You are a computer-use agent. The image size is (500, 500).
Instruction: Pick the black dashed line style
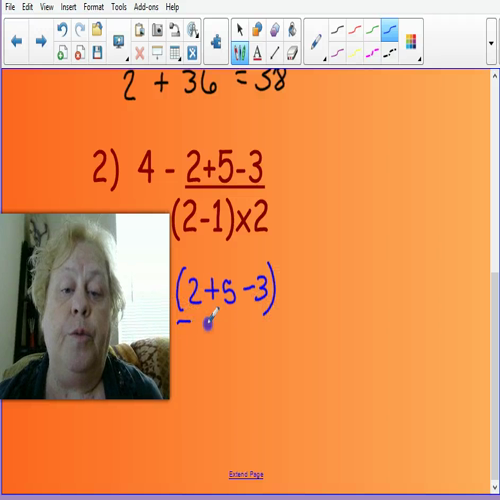(x=390, y=53)
